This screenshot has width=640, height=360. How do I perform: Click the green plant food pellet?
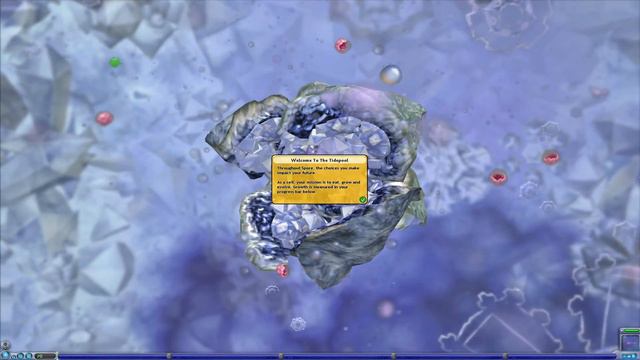coord(115,62)
